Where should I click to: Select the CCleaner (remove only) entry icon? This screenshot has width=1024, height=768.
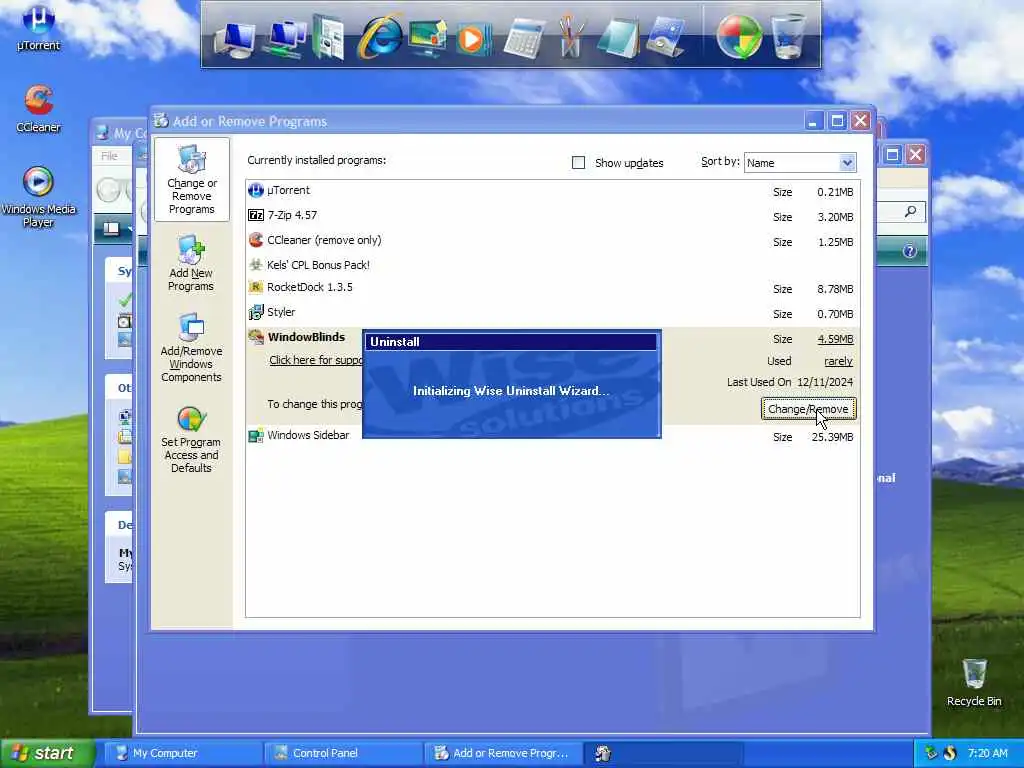click(x=256, y=240)
